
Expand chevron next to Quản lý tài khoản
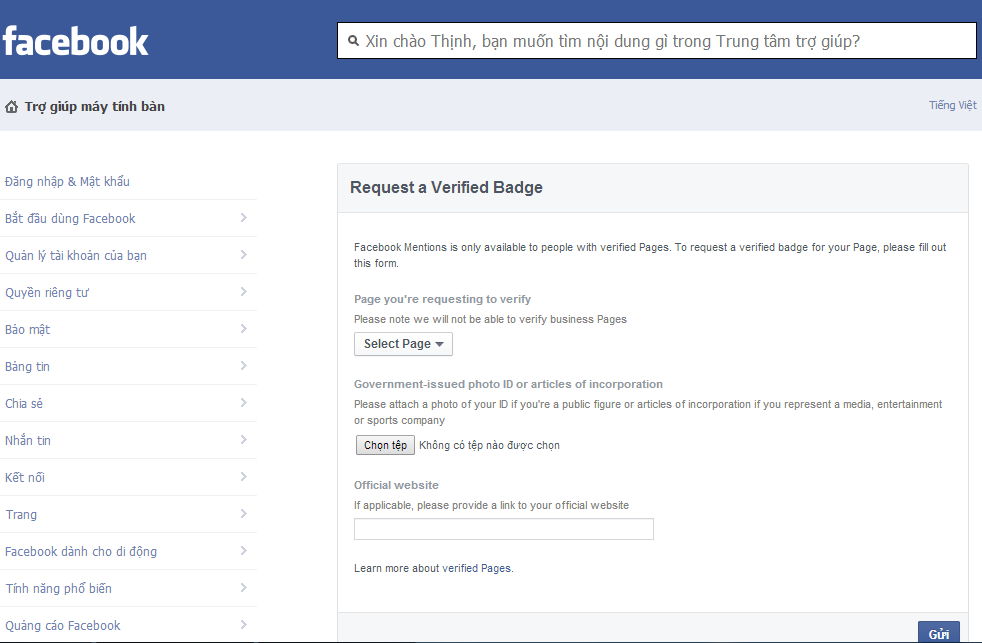click(x=244, y=255)
